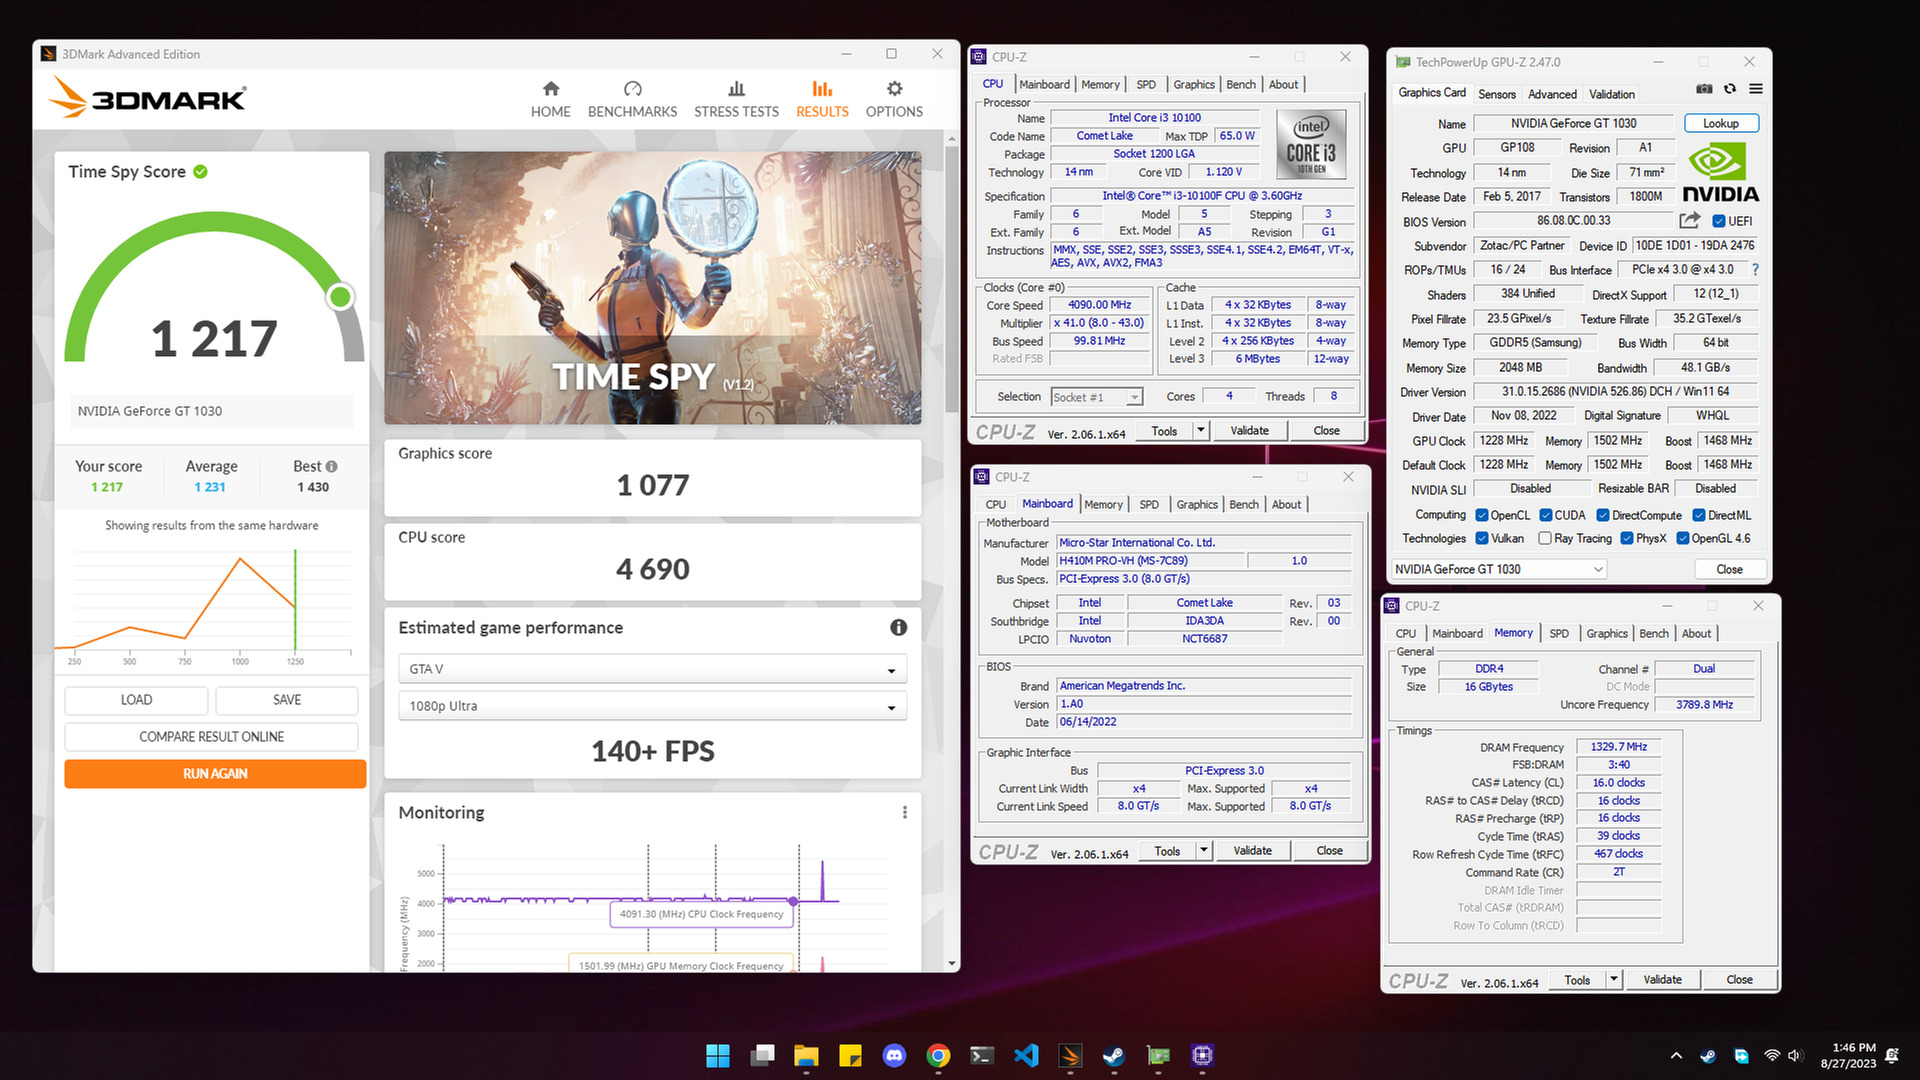
Task: Open SPD tab in CPU-Z CPU window
Action: pyautogui.click(x=1146, y=85)
